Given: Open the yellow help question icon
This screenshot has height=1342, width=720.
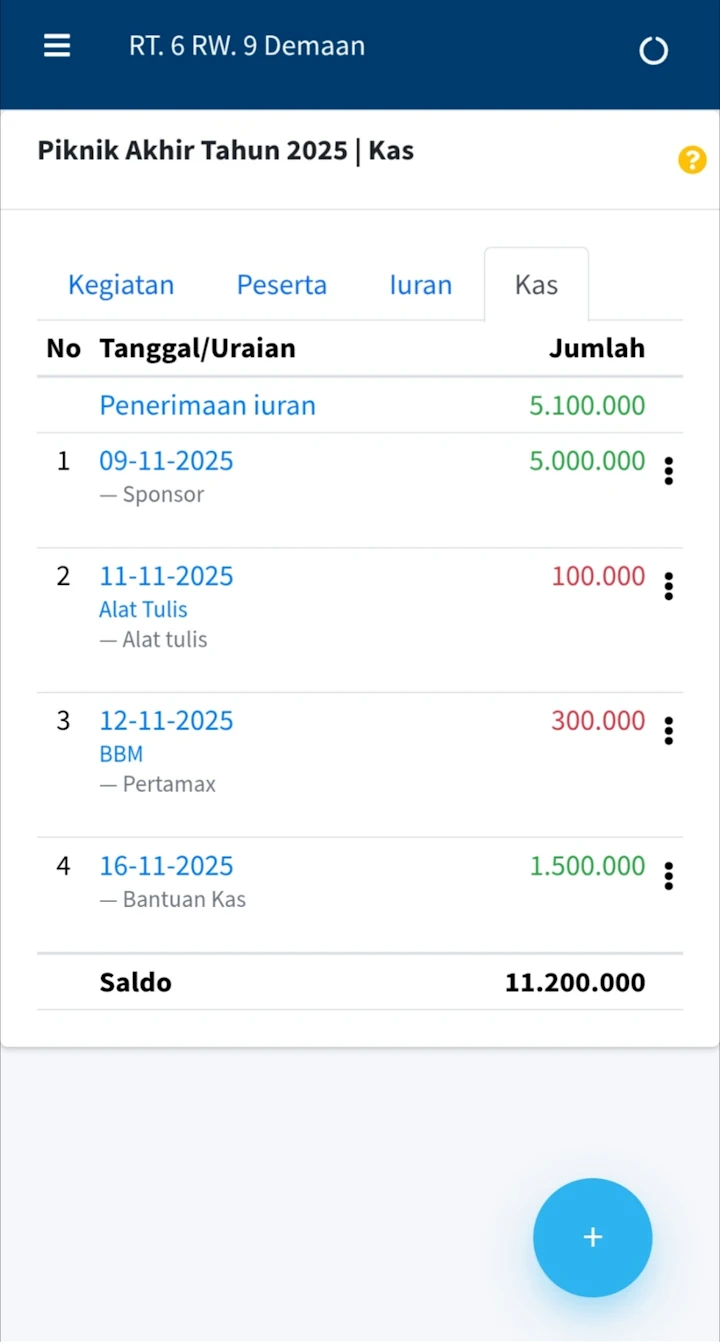Looking at the screenshot, I should (x=691, y=160).
